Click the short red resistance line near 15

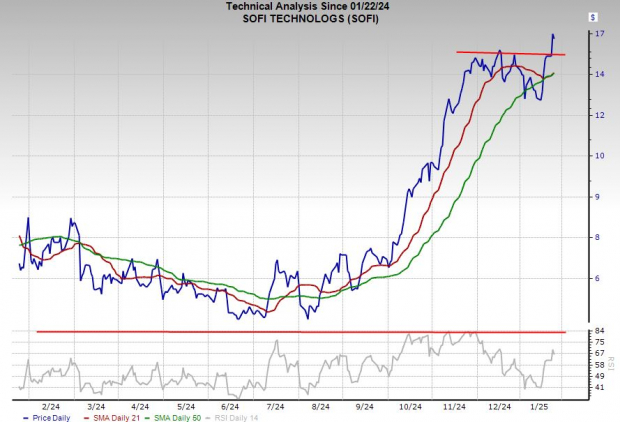510,53
